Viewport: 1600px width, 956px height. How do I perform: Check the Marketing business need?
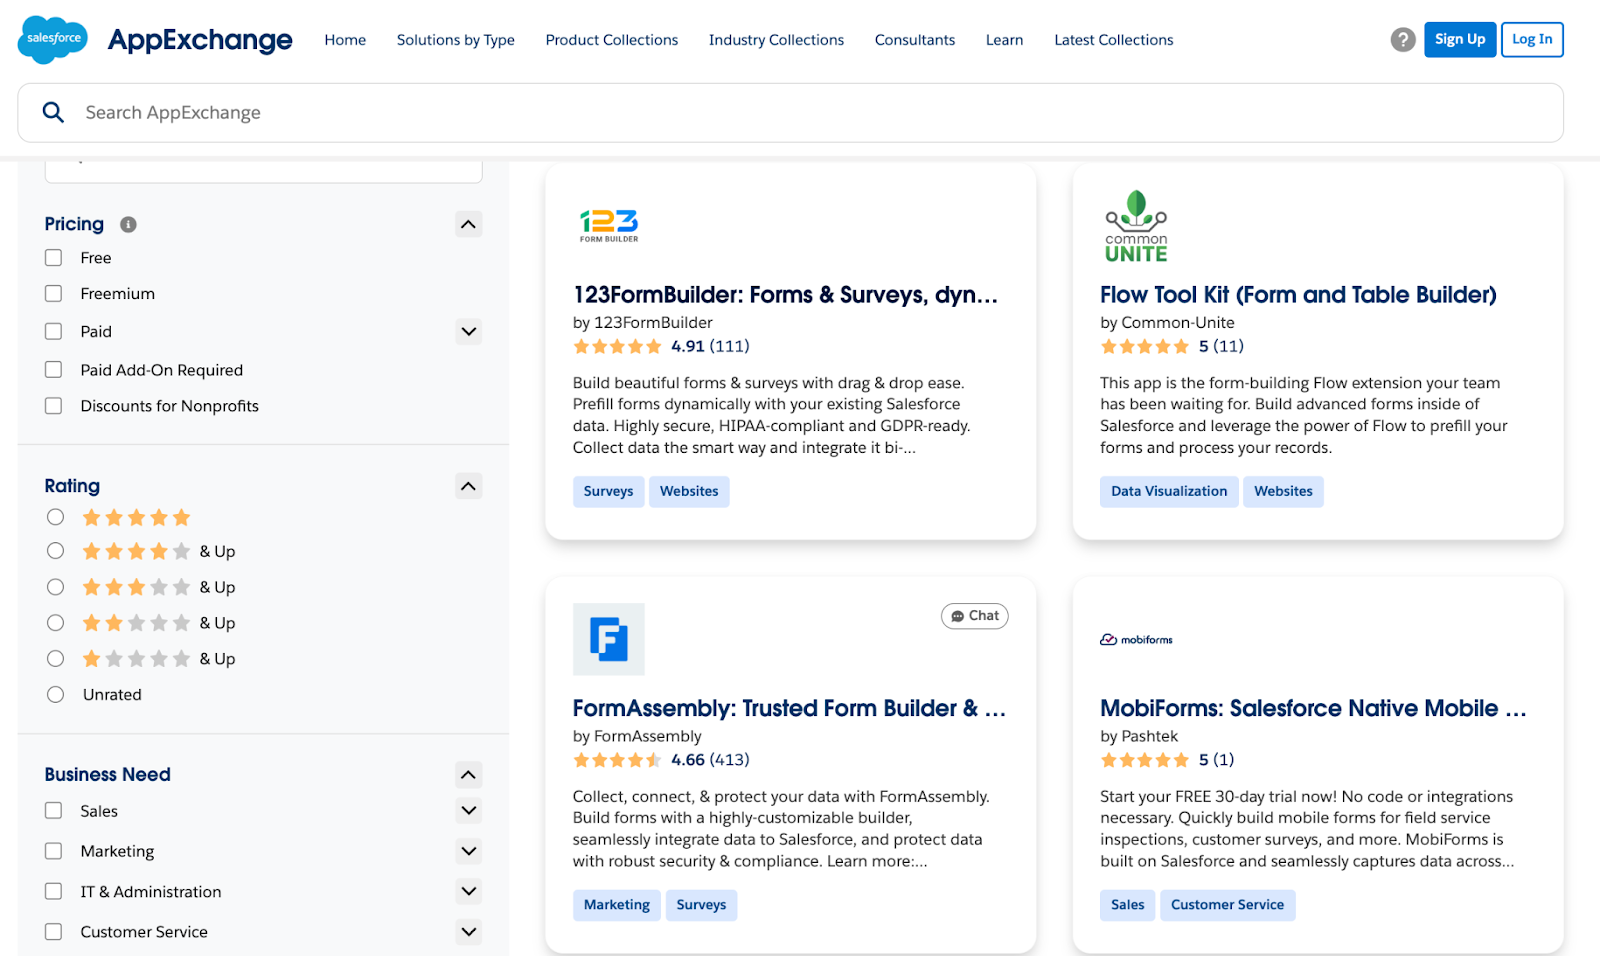pos(54,851)
